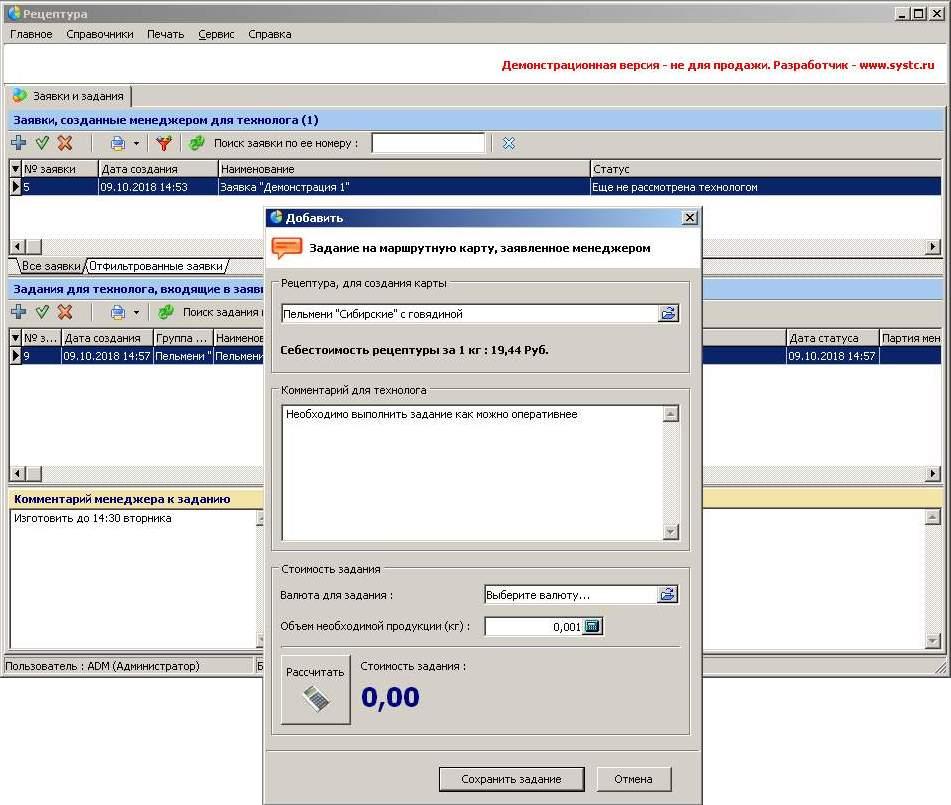Click the add request plus icon in top toolbar

coord(18,143)
